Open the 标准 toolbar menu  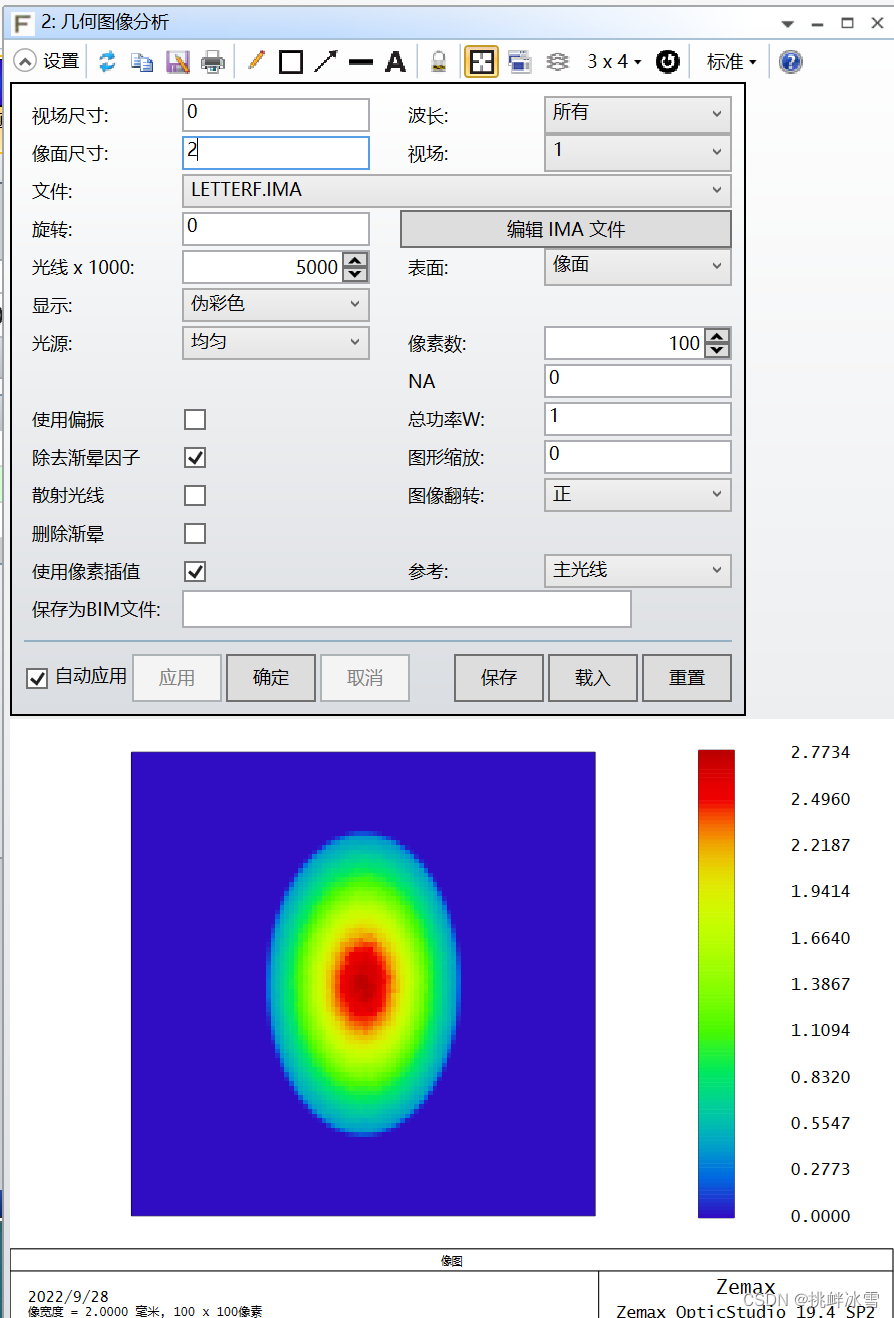coord(730,61)
